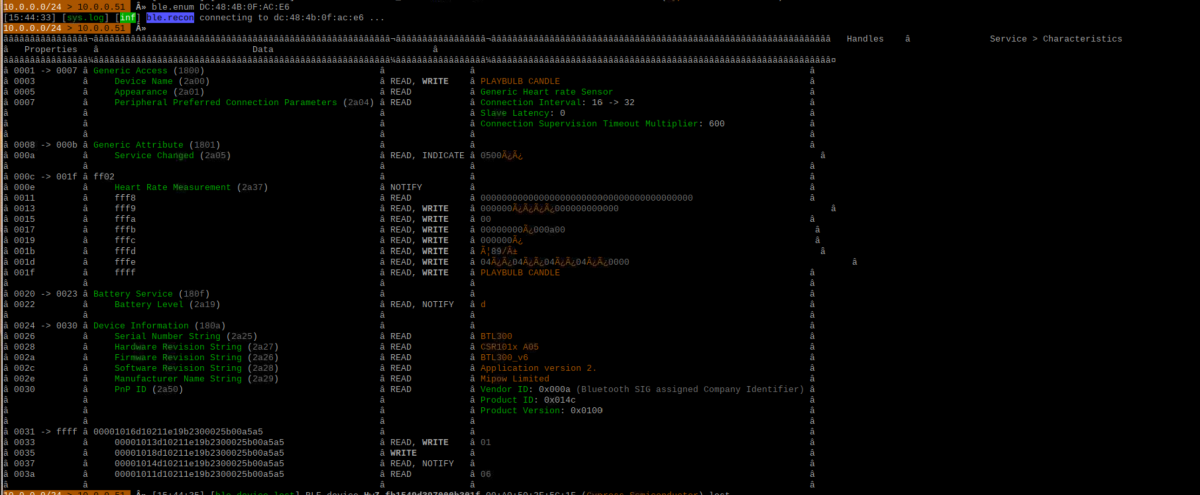The width and height of the screenshot is (1200, 495).
Task: Click the Application version 2. value
Action: coord(539,368)
